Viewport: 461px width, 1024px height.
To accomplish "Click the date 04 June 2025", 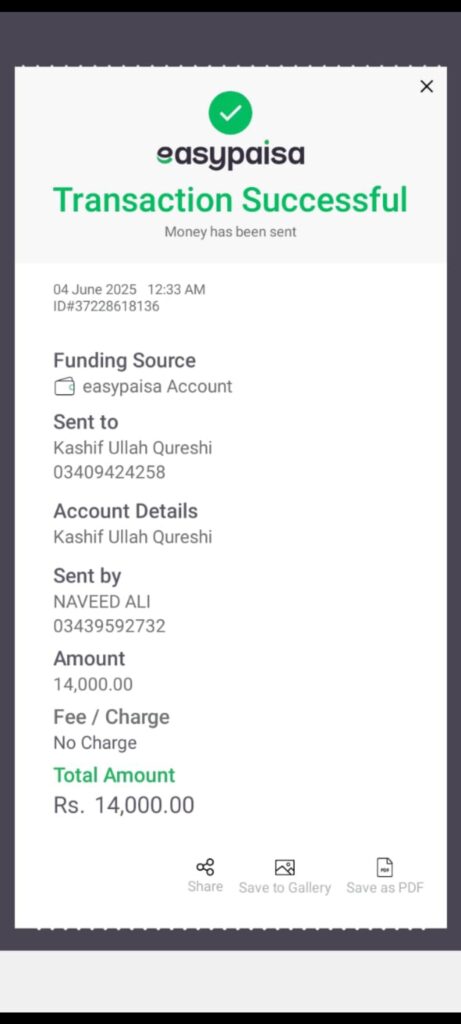I will tap(95, 289).
